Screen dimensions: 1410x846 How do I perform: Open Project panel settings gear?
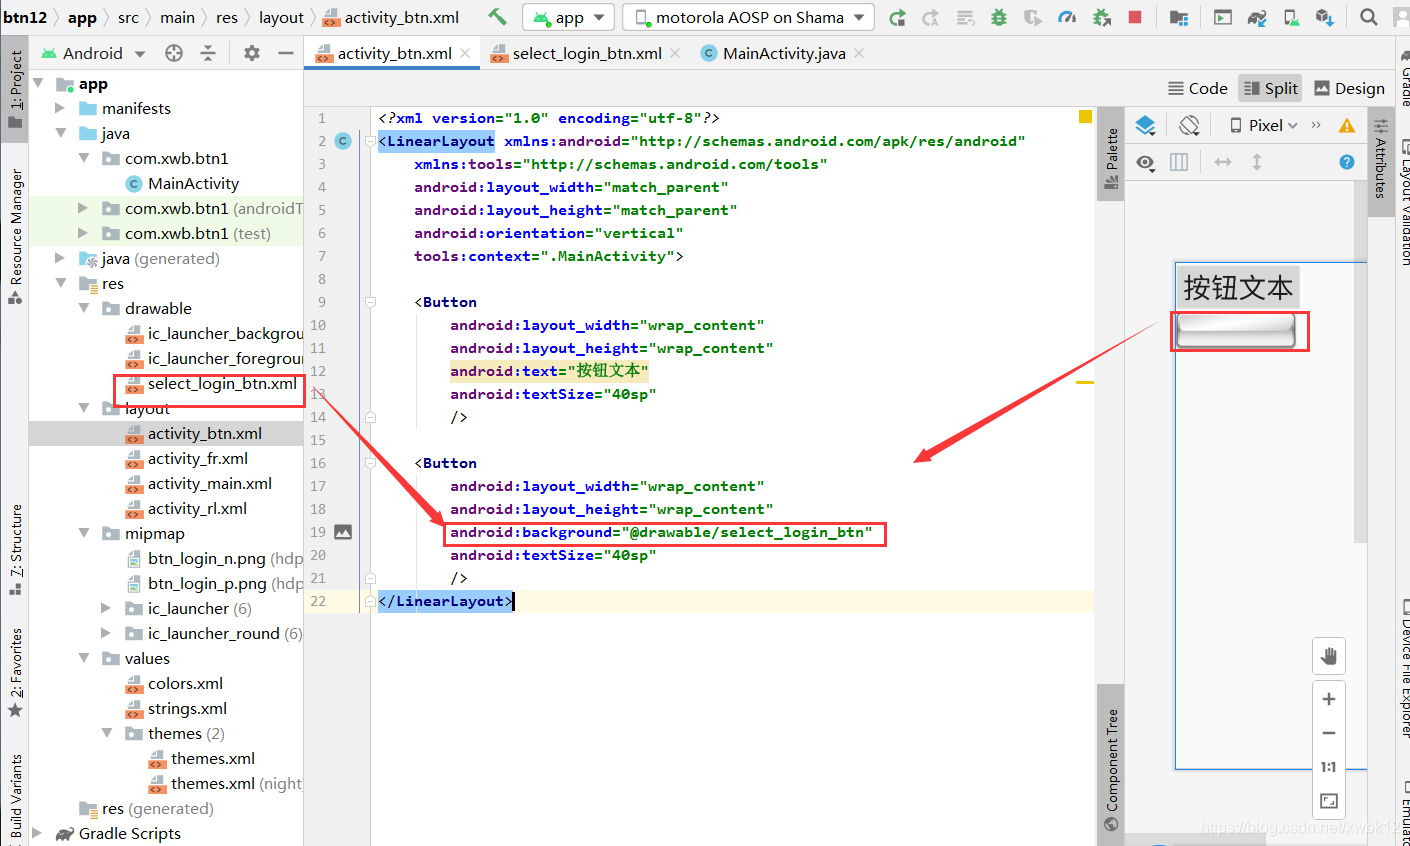252,53
